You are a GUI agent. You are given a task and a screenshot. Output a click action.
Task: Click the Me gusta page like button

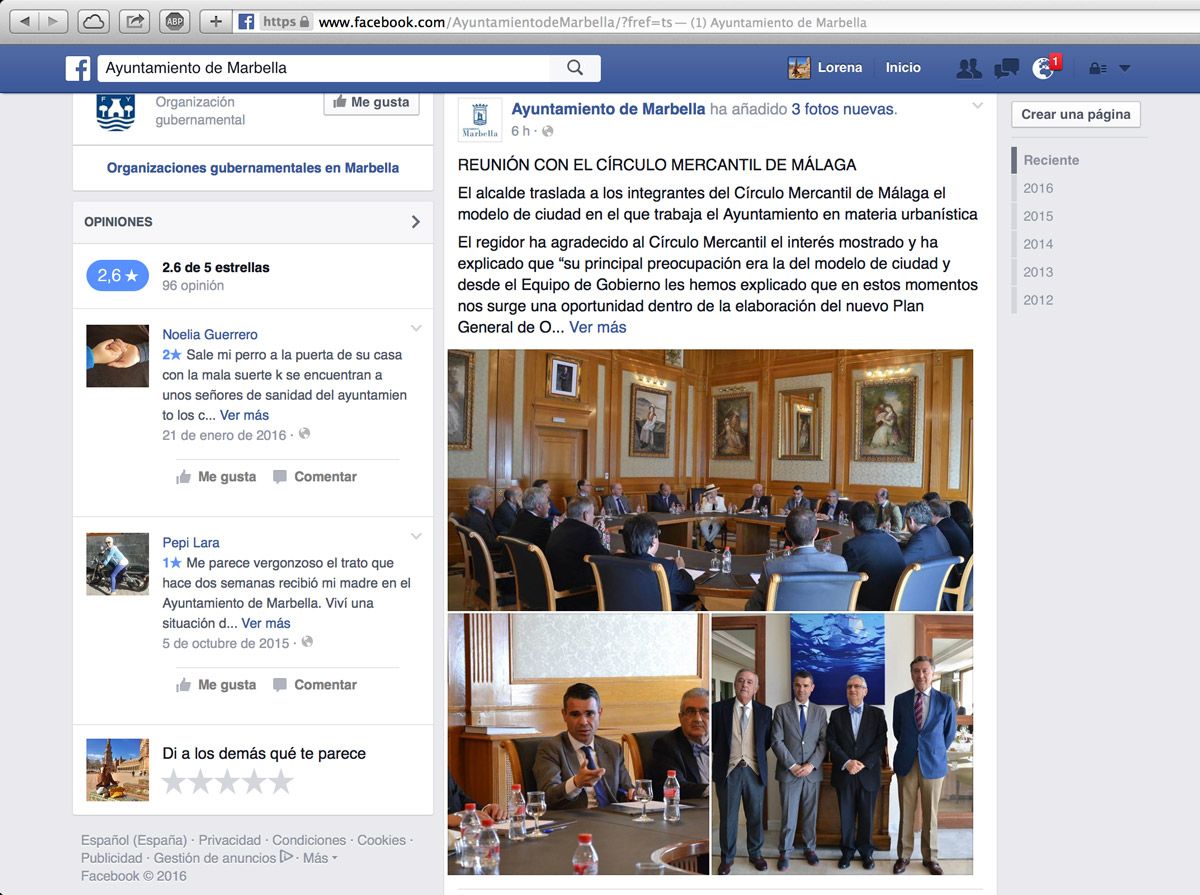[x=371, y=102]
